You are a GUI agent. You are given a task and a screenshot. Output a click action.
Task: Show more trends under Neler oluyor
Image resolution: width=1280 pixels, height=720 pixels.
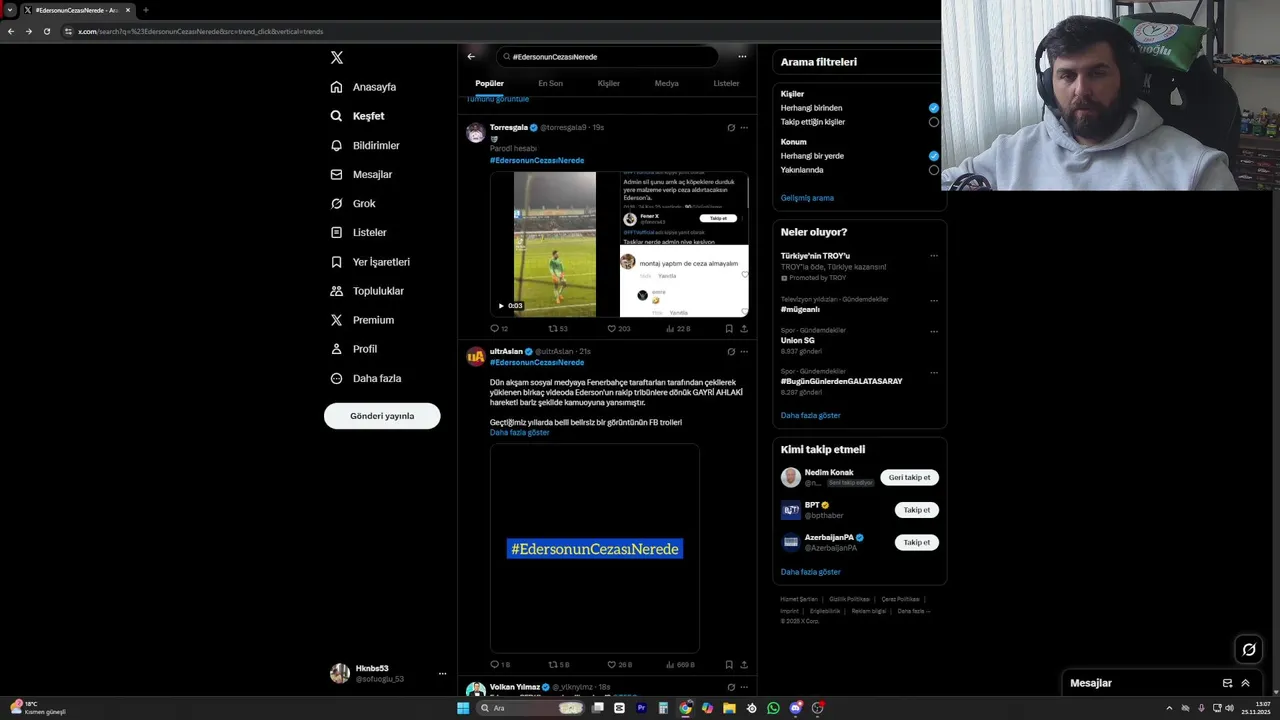click(810, 416)
